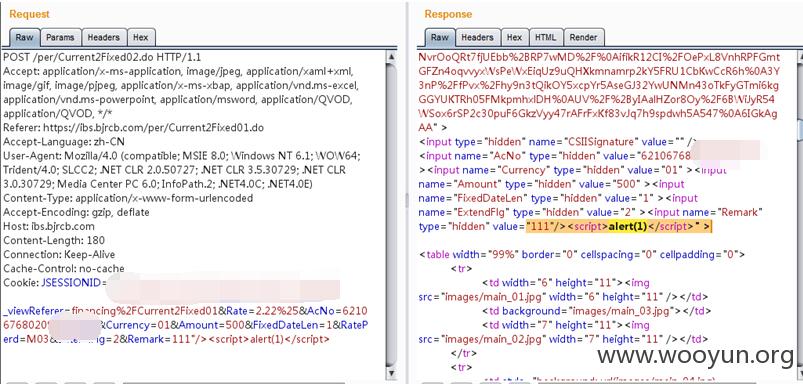Click the "Host: ibs.bjrcb.com" line
Image resolution: width=803 pixels, height=384 pixels.
49,226
